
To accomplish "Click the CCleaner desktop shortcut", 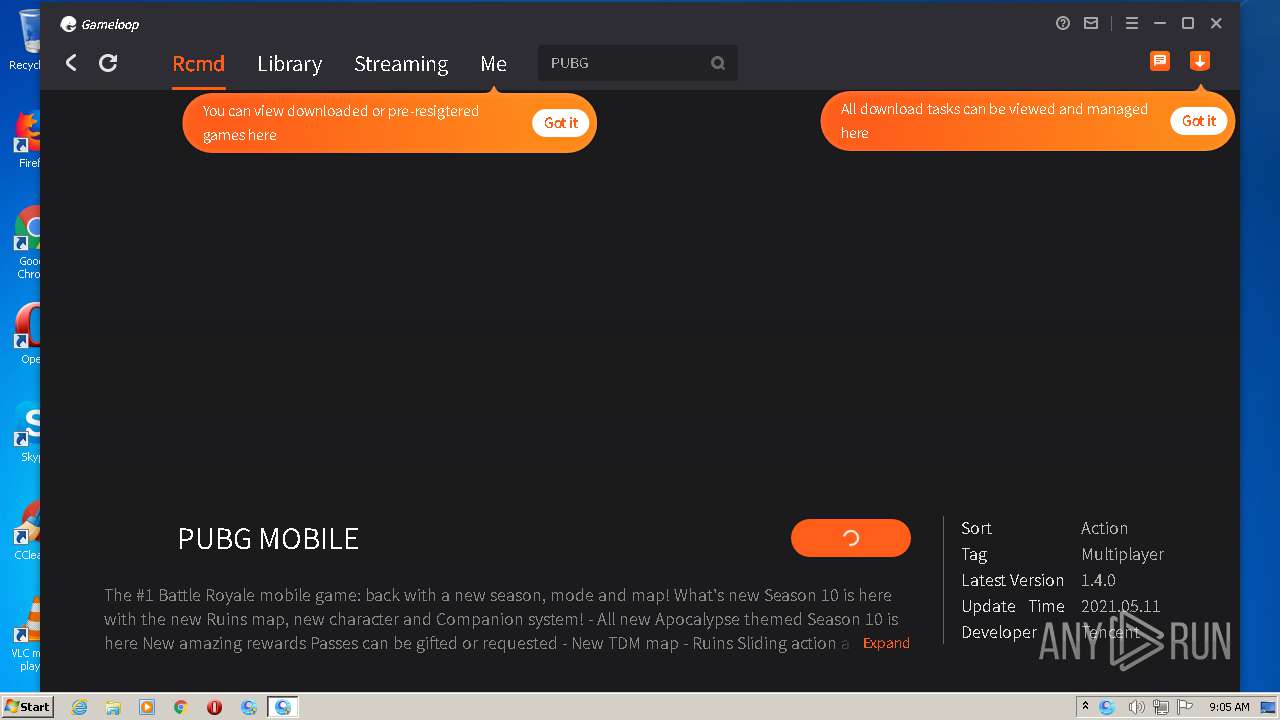I will pos(28,530).
